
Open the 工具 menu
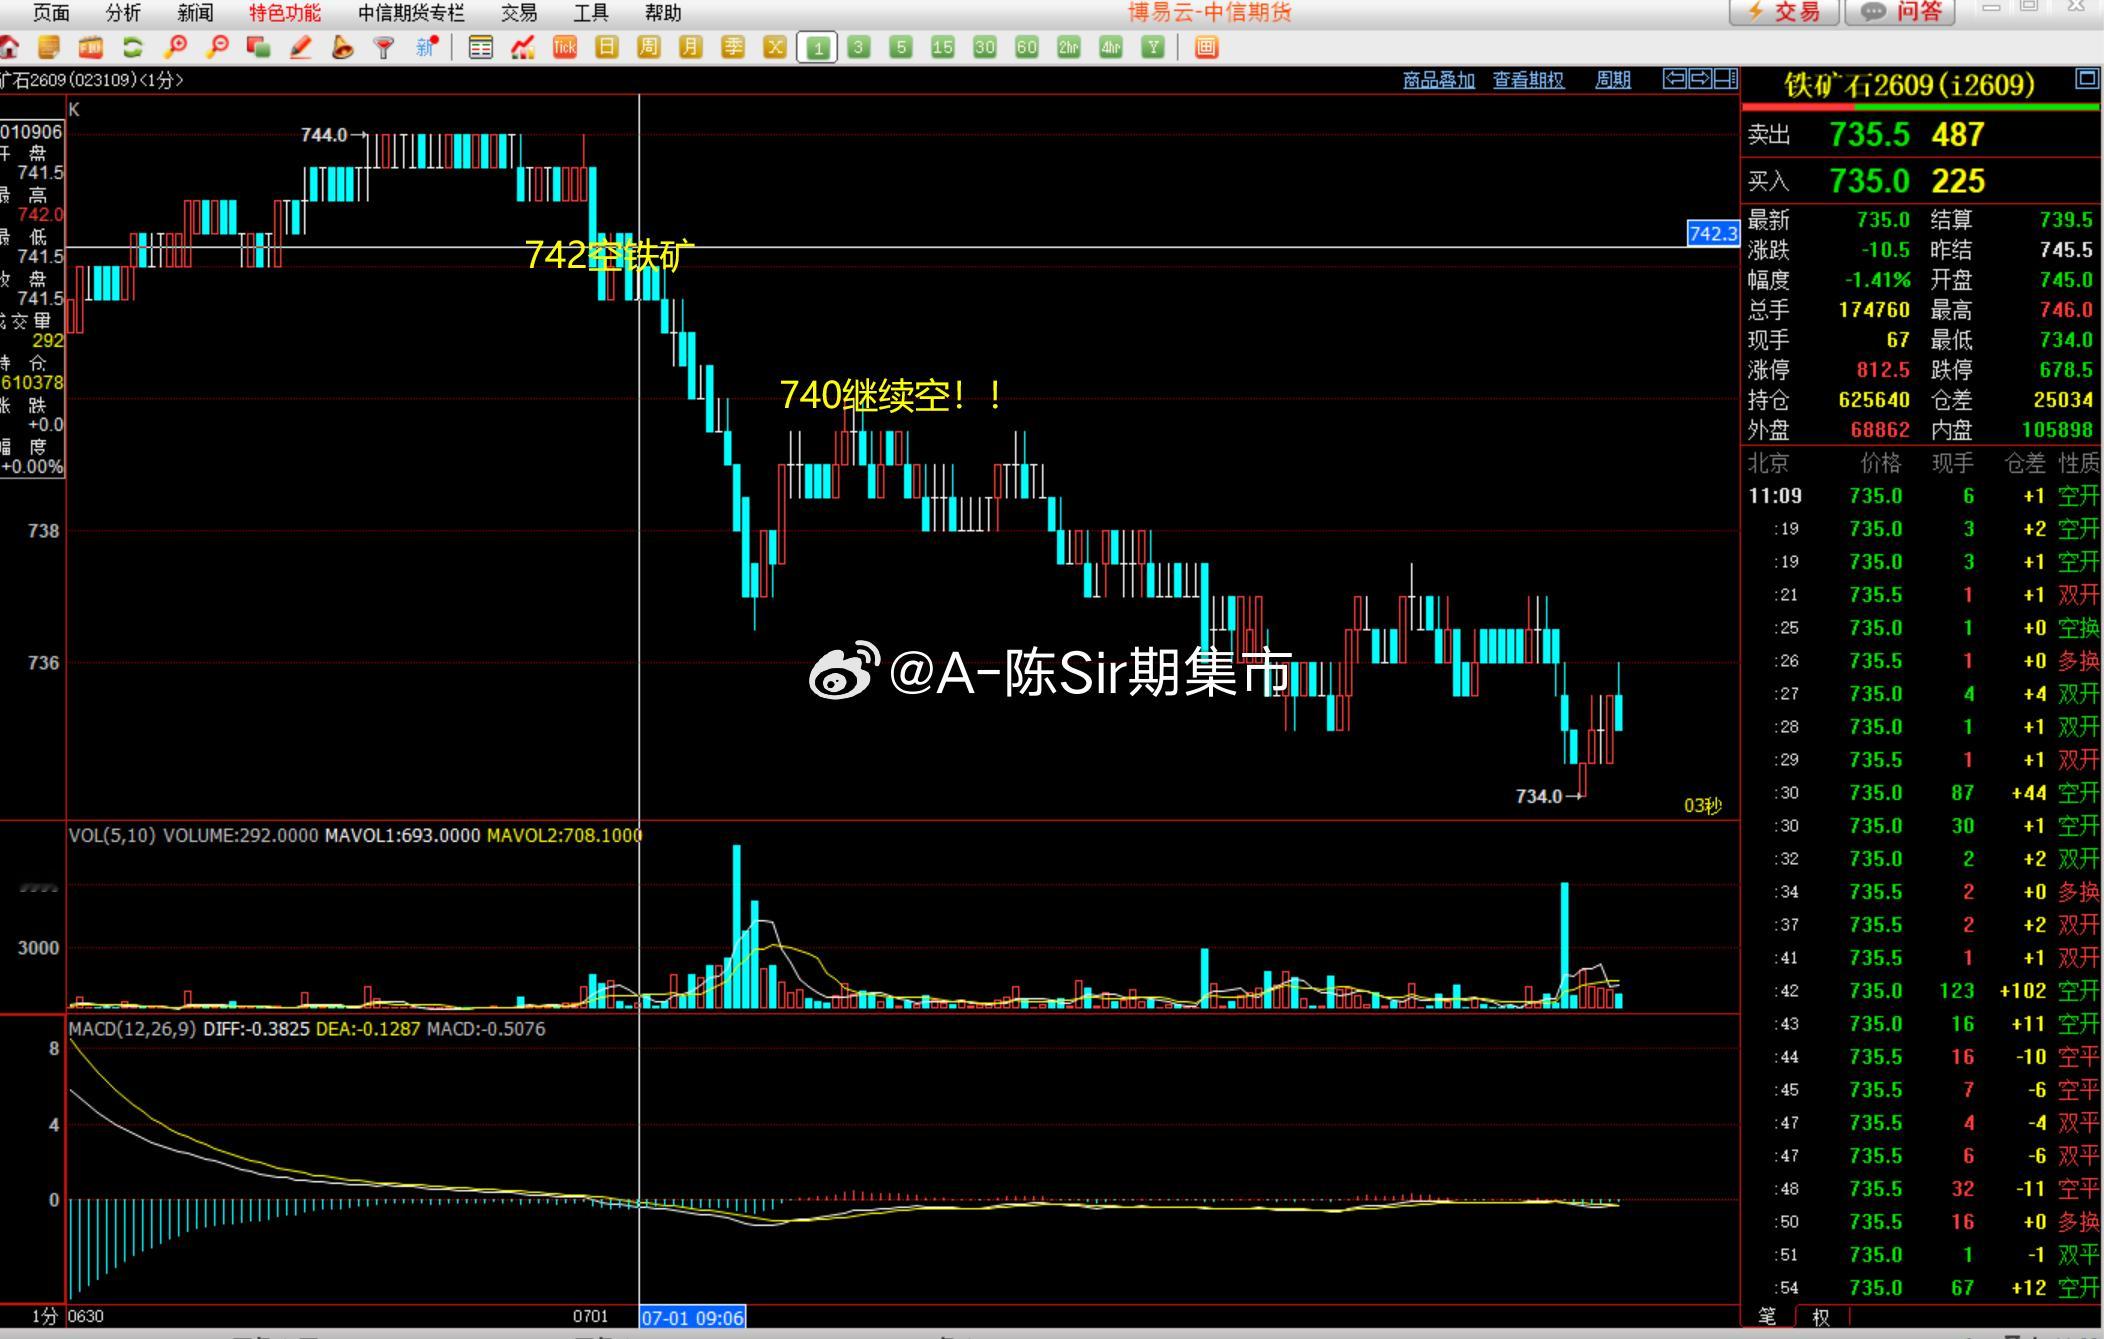coord(591,13)
